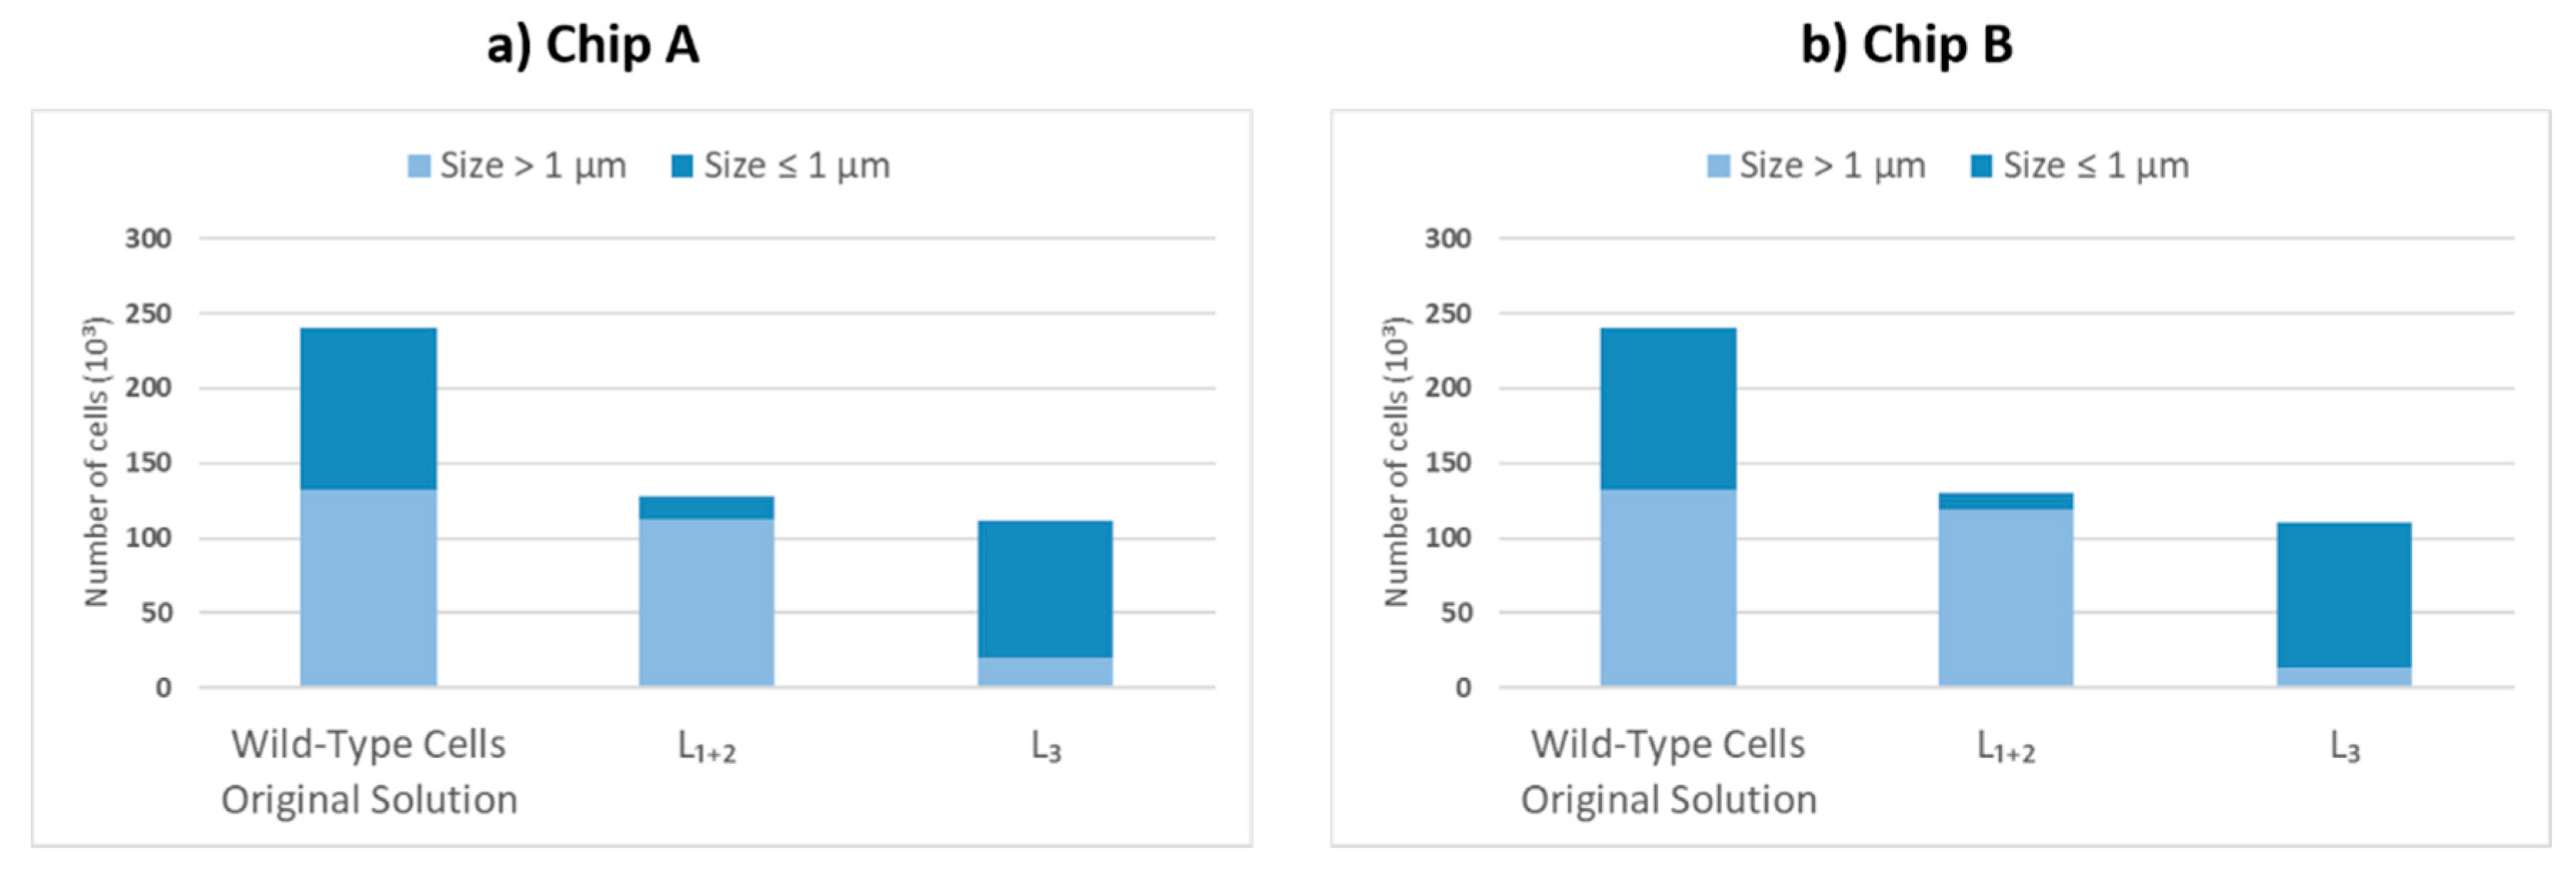Image resolution: width=2576 pixels, height=878 pixels.
Task: Click the light blue legend swatch in Chip B
Action: 1718,166
